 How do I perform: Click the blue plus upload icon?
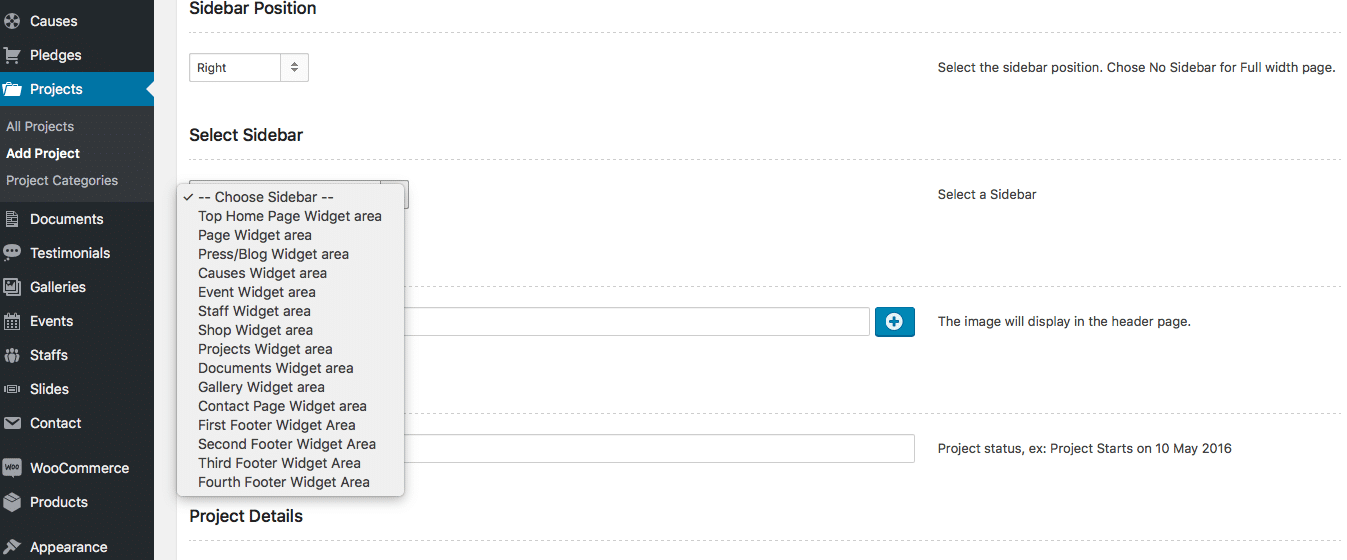[895, 321]
